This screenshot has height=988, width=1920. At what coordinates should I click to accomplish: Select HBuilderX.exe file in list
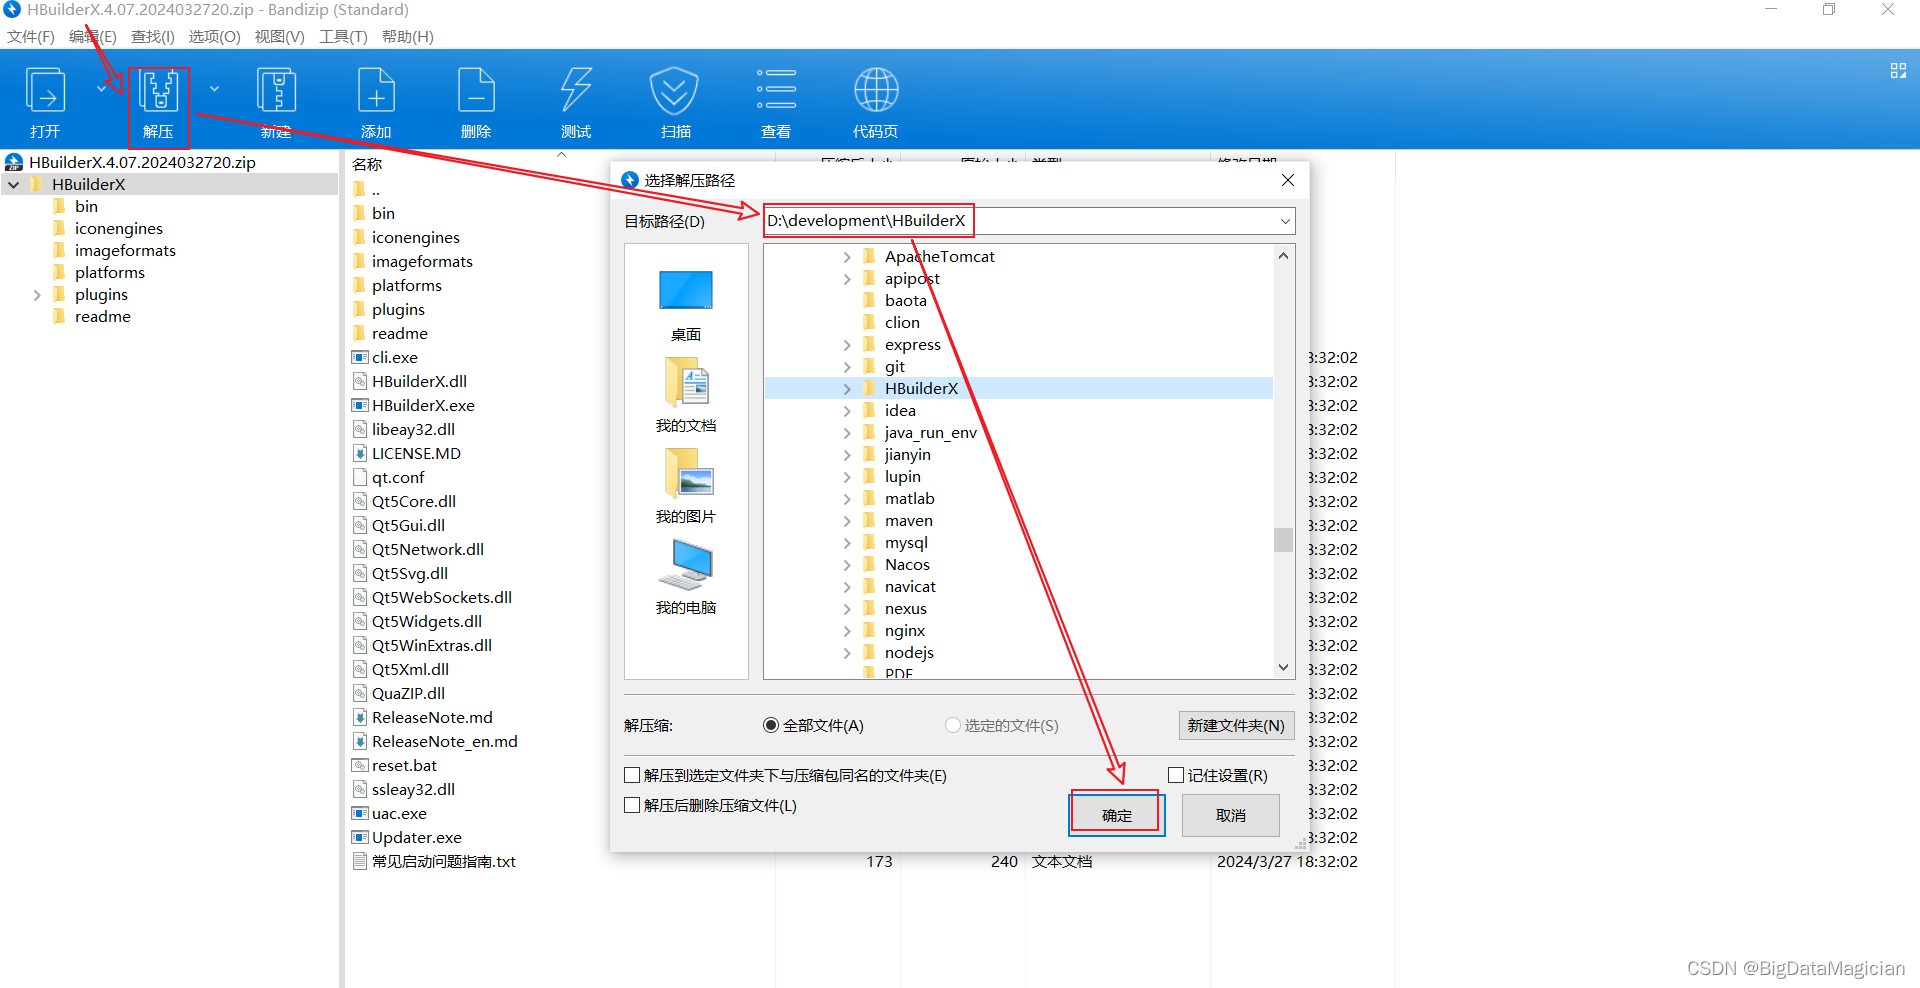[423, 405]
